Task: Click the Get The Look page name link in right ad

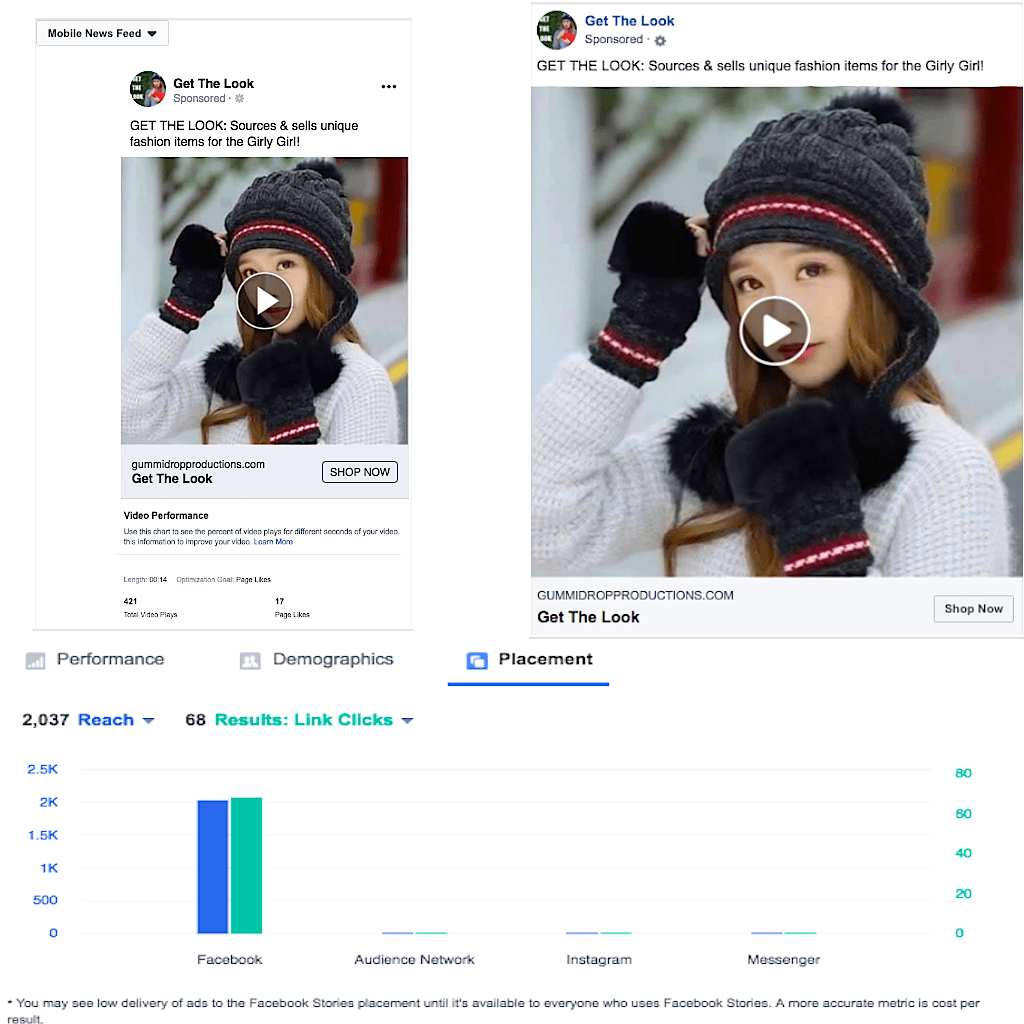Action: click(629, 21)
